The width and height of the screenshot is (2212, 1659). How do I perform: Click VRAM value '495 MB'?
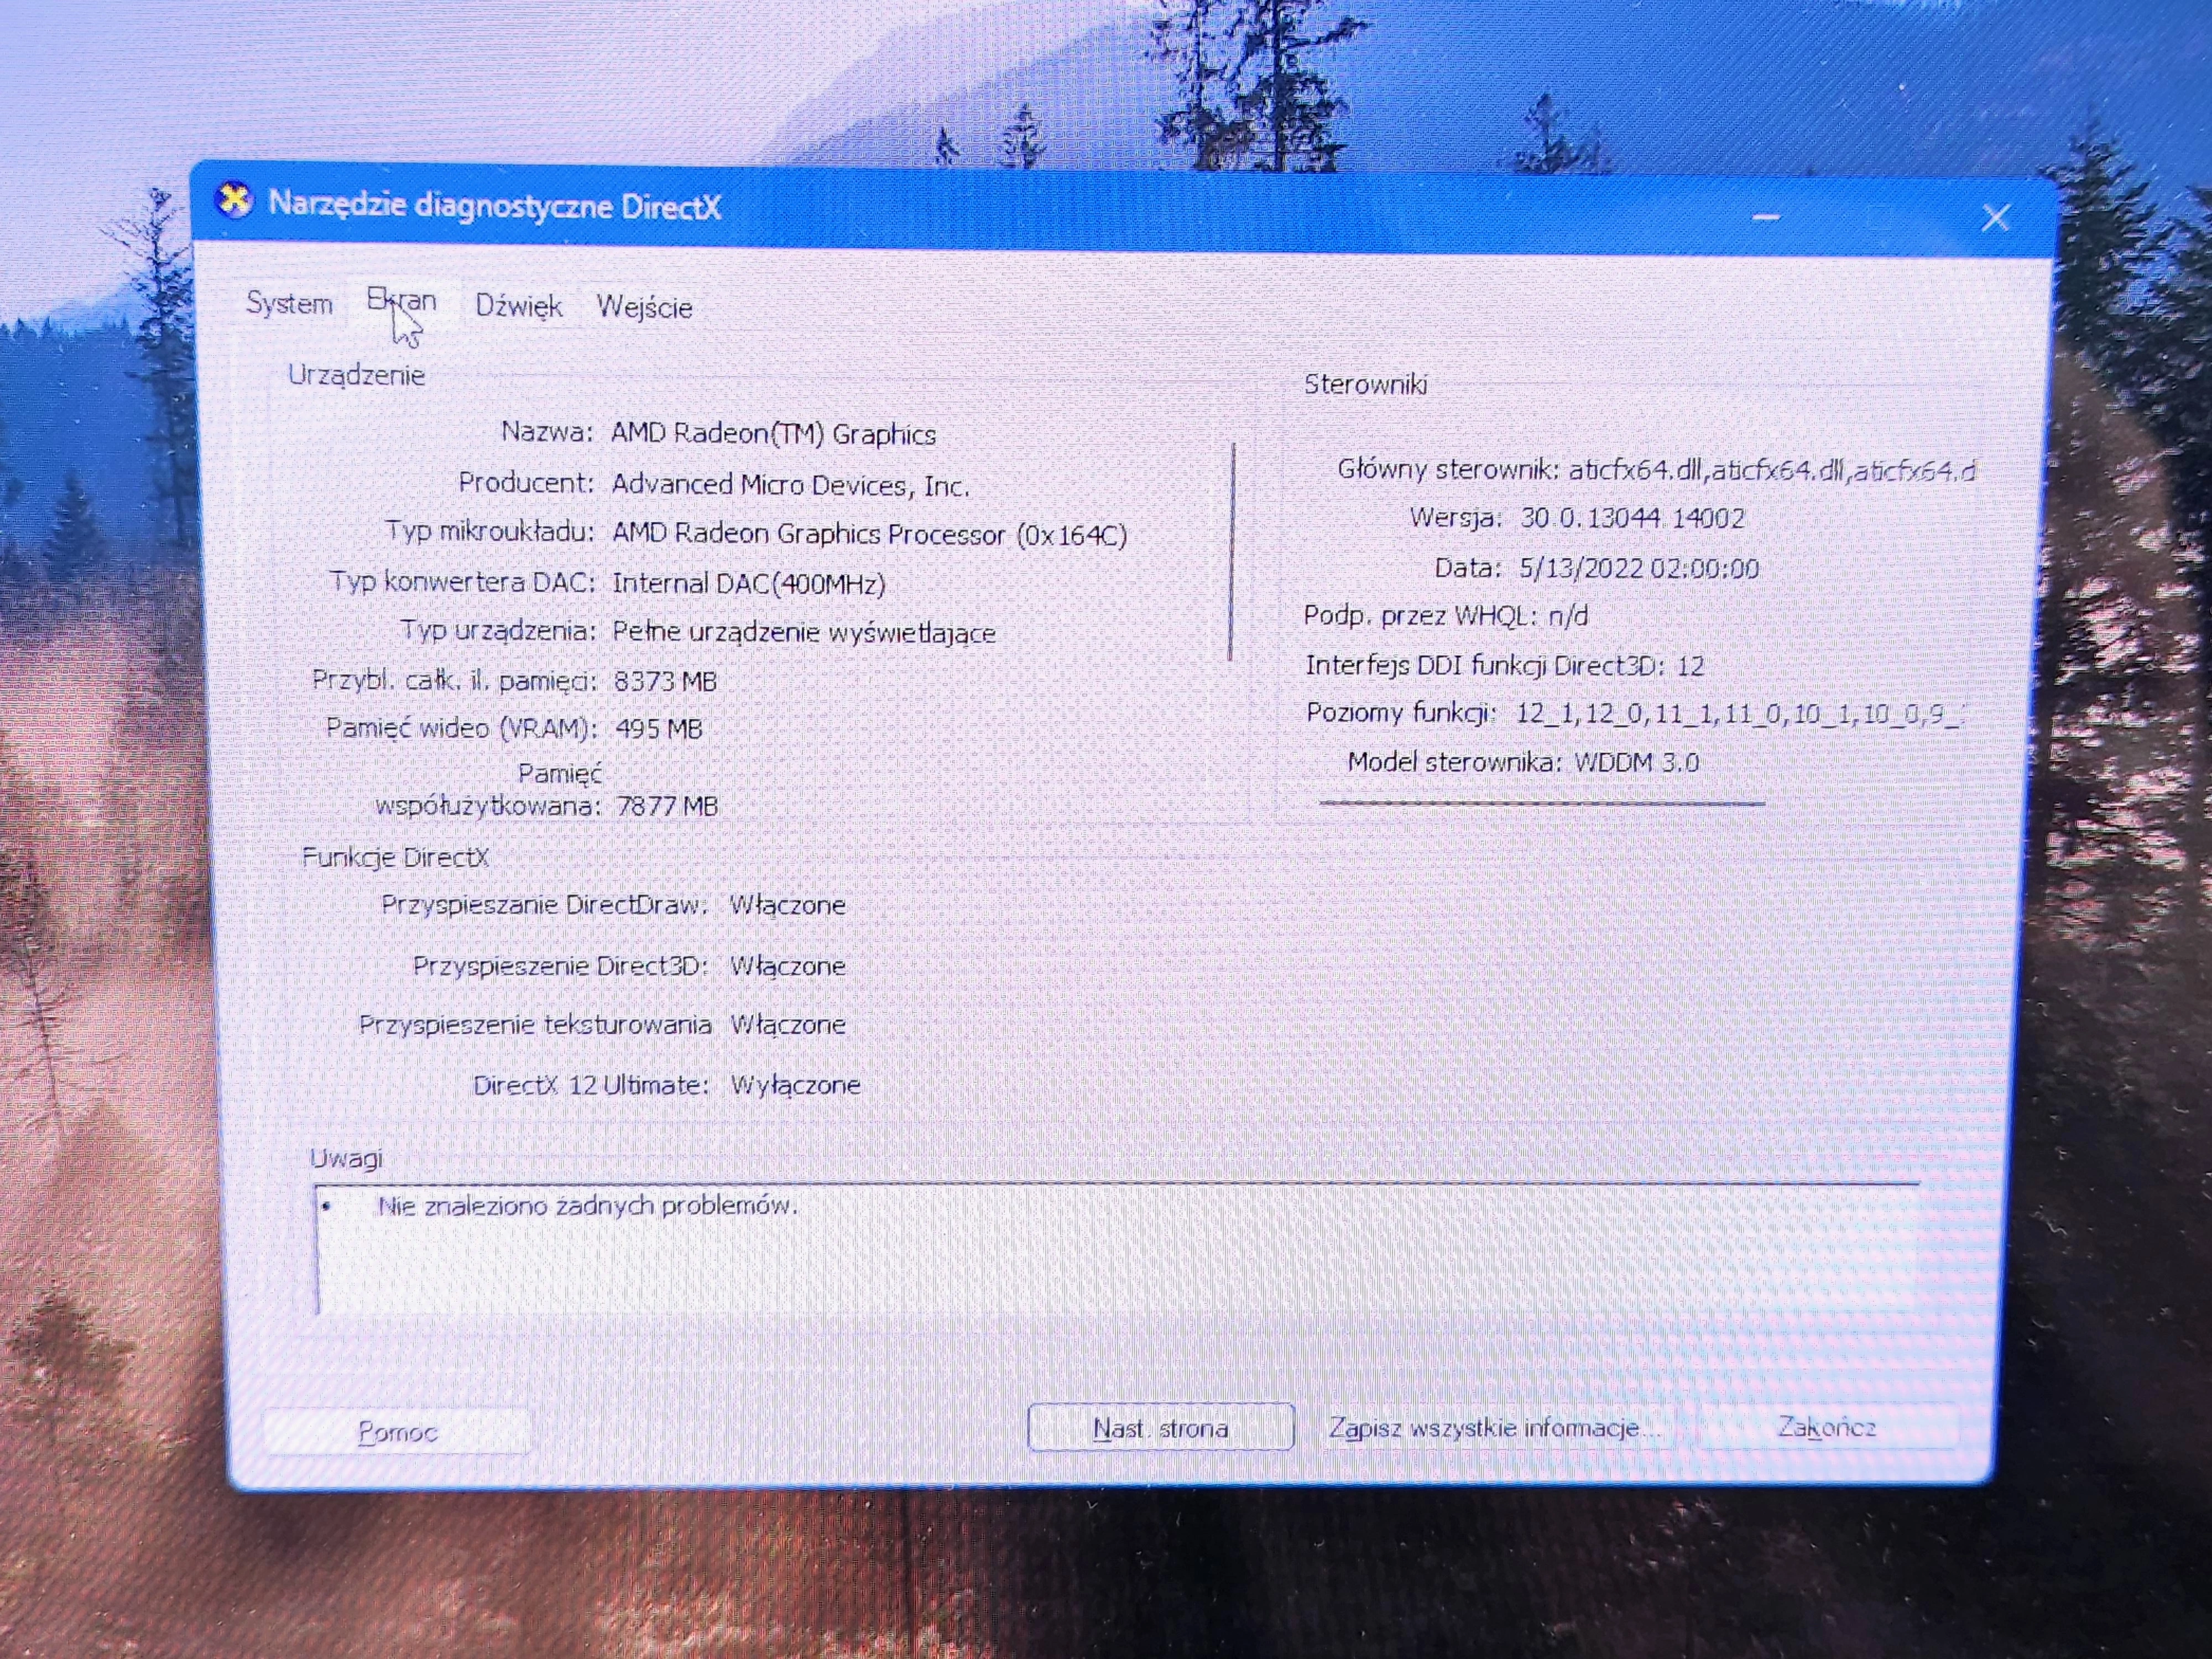click(659, 728)
